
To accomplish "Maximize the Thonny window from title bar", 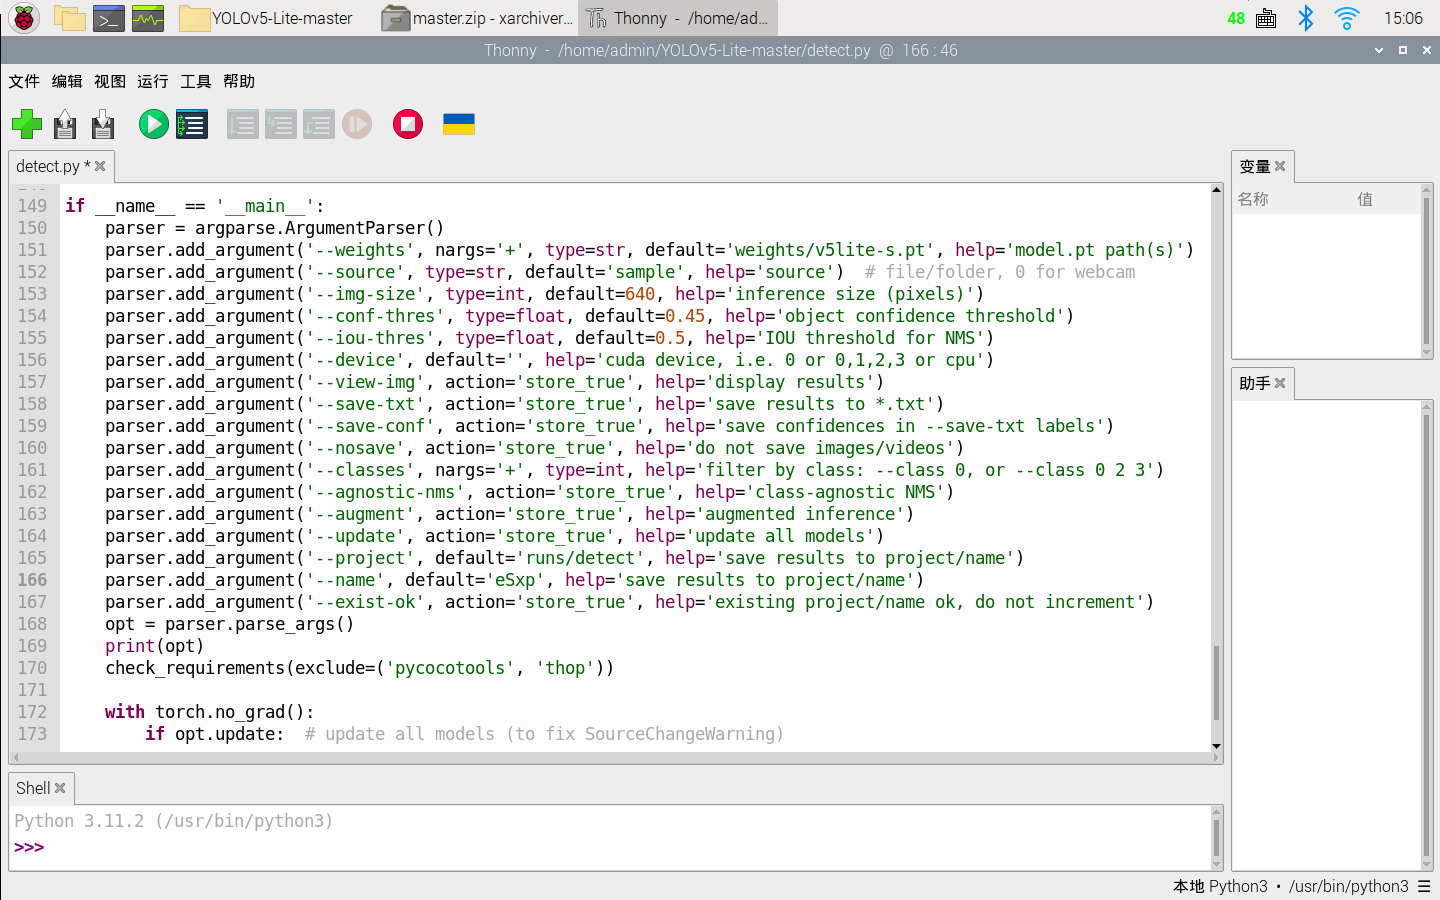I will 1403,50.
